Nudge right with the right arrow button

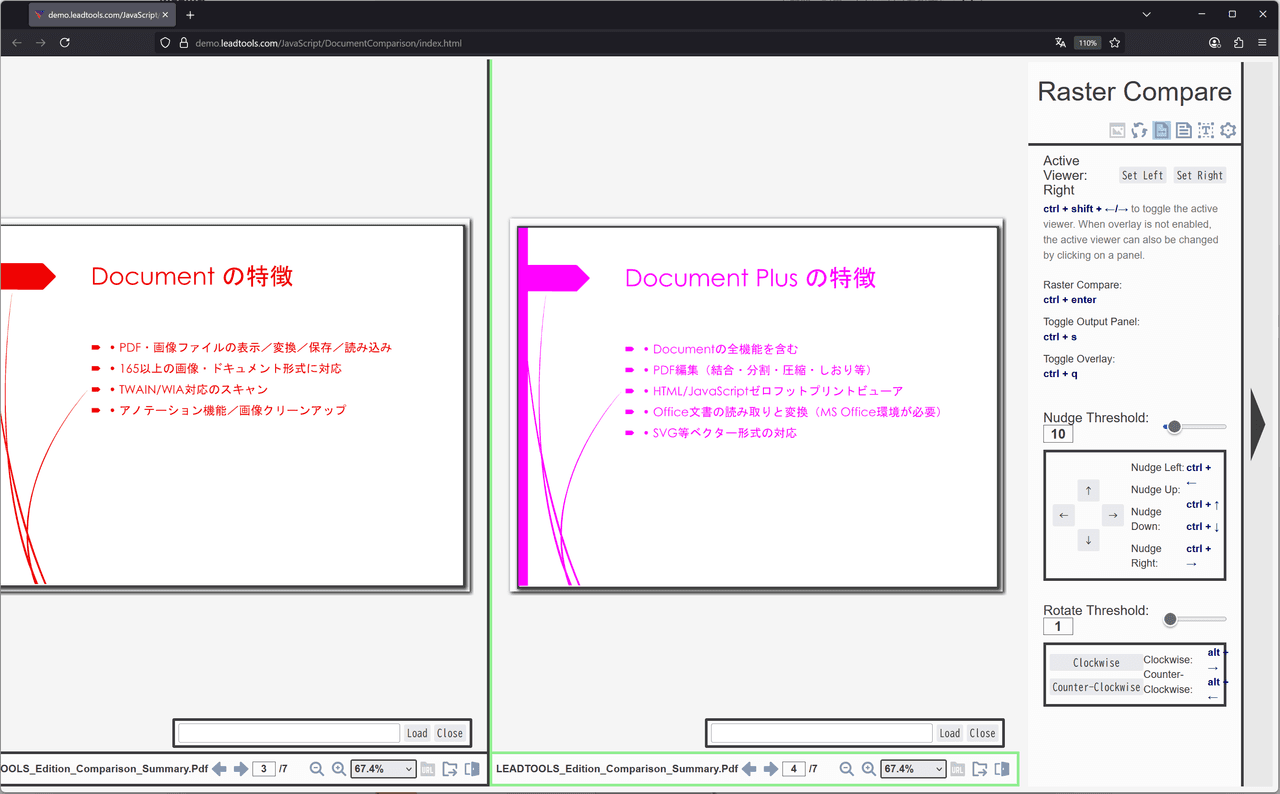pos(1113,515)
